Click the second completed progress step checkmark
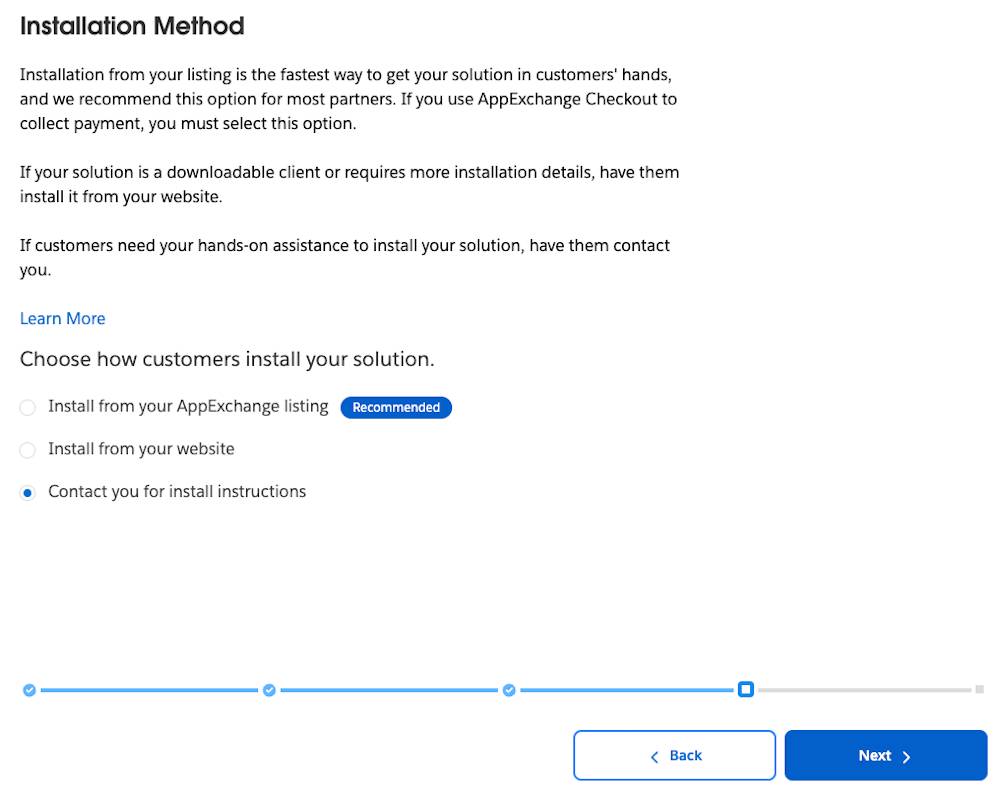 tap(269, 690)
